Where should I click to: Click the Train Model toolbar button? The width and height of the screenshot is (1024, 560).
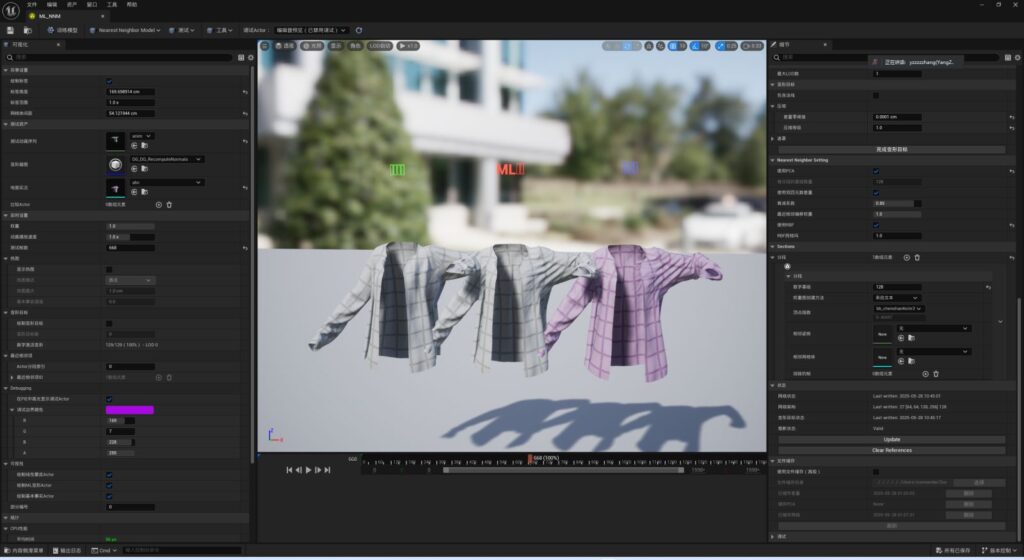coord(62,30)
